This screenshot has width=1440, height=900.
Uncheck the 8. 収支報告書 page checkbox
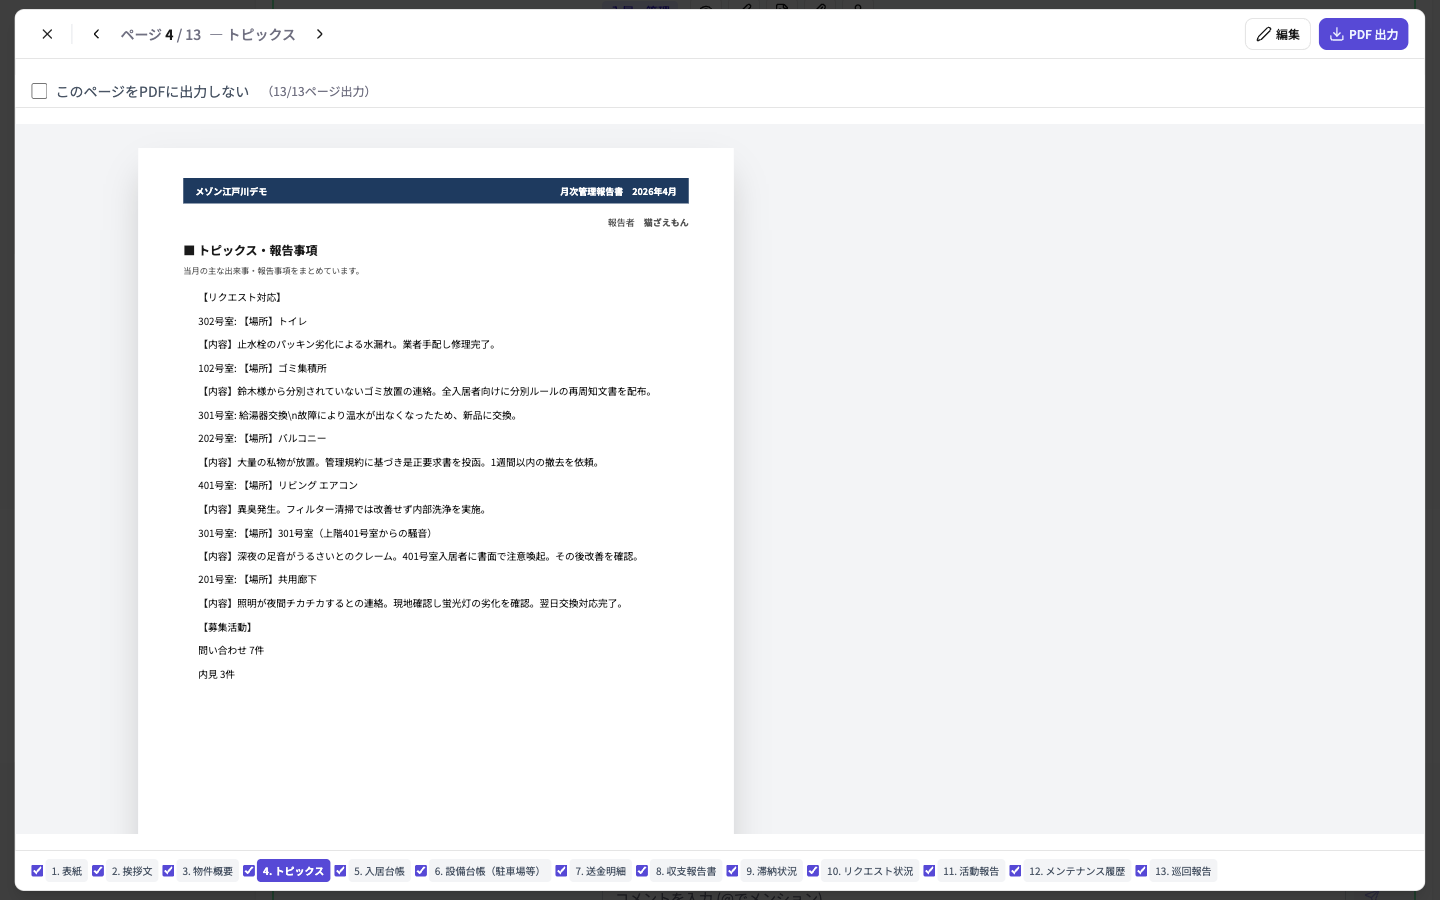click(x=642, y=871)
